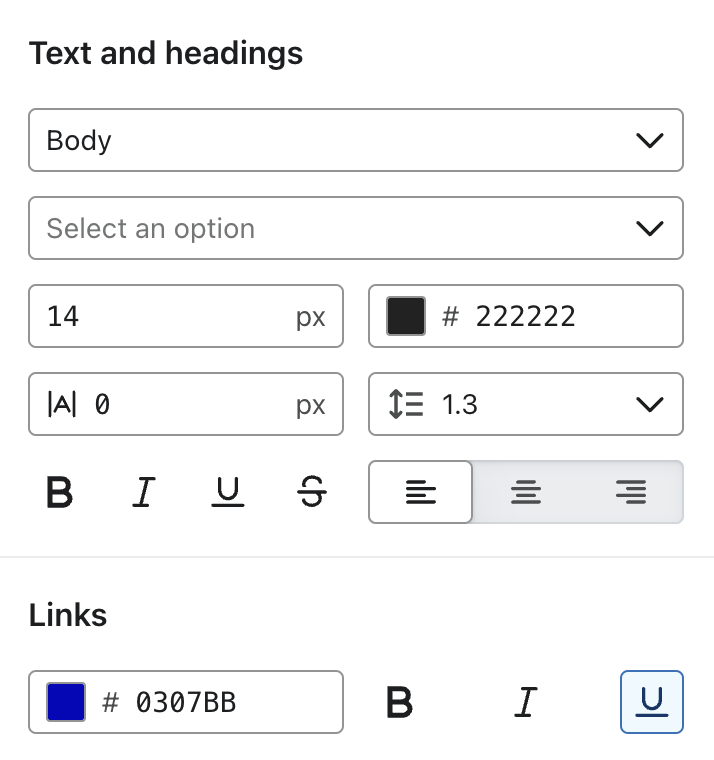This screenshot has width=714, height=760.
Task: Center-align the text
Action: pyautogui.click(x=526, y=492)
